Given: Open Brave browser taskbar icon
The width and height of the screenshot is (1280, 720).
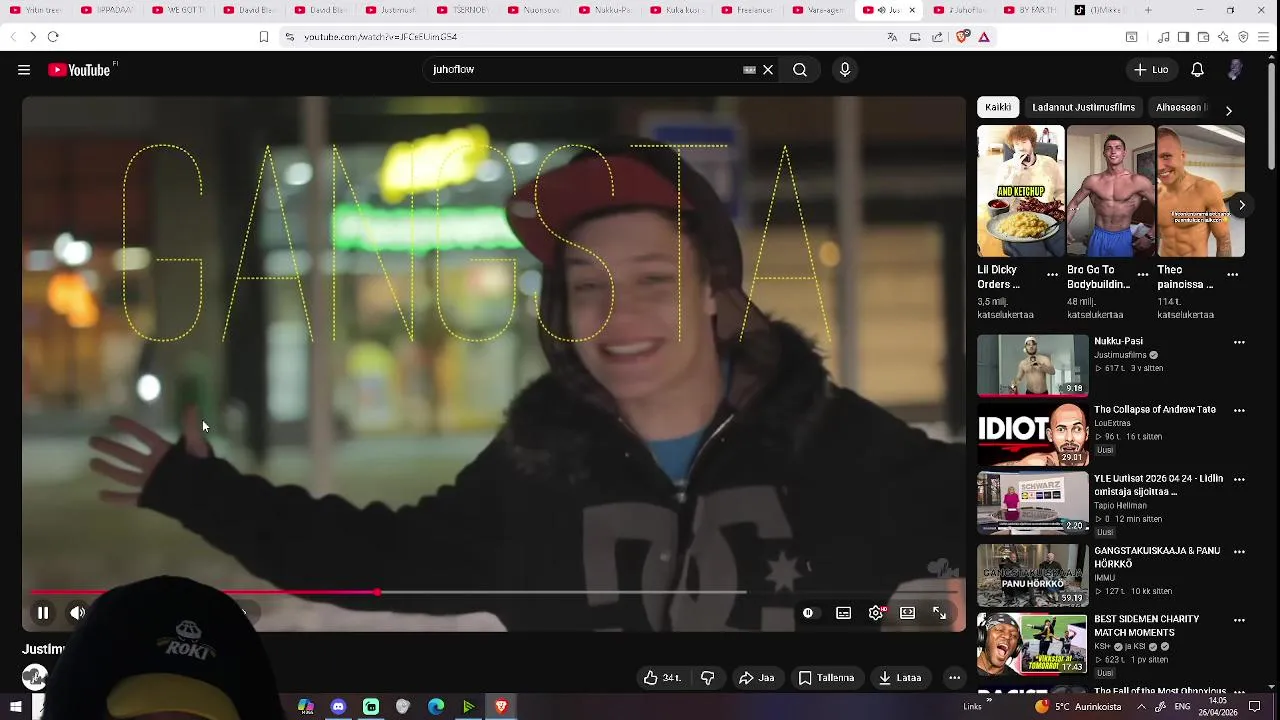Looking at the screenshot, I should pyautogui.click(x=501, y=707).
